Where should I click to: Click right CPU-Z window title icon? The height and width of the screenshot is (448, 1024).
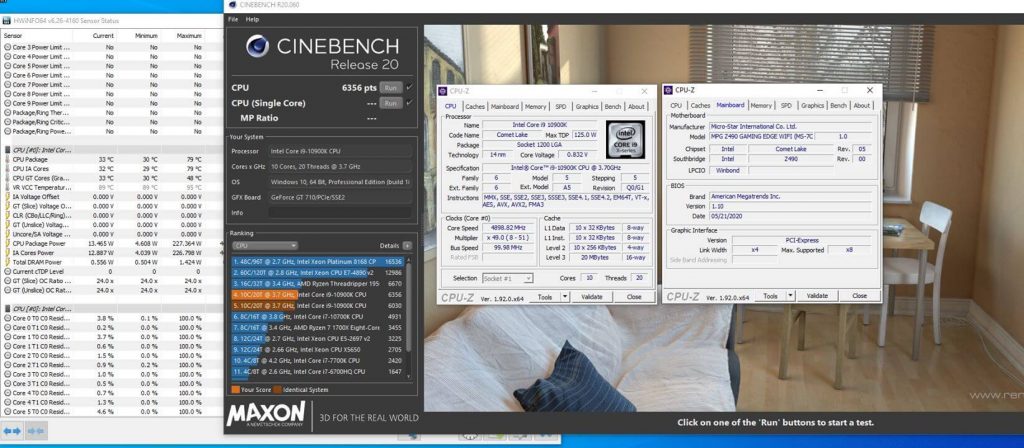[x=669, y=89]
